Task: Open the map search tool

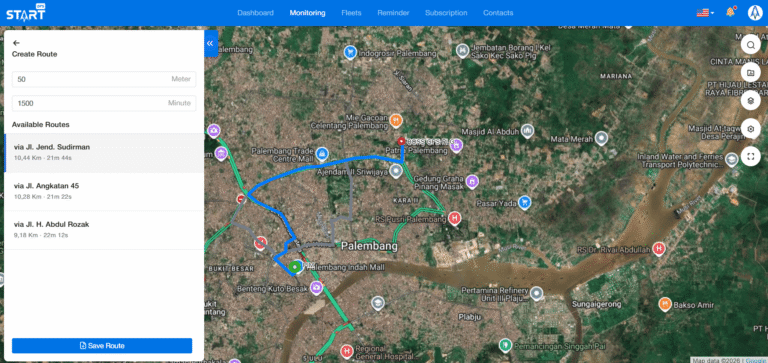Action: tap(750, 46)
